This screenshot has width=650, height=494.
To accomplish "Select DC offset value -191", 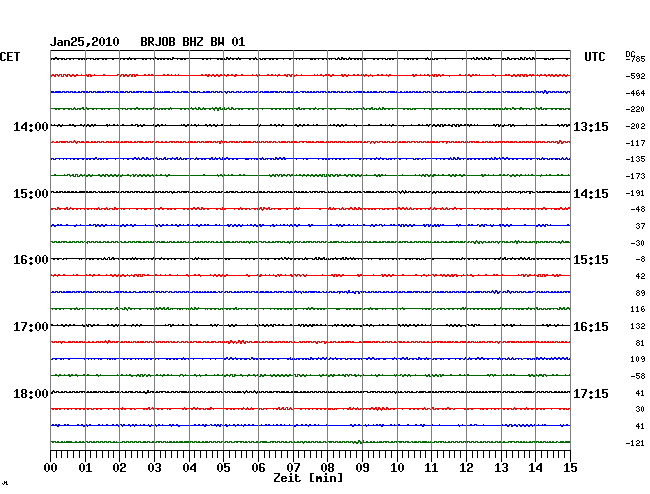I will (x=635, y=193).
